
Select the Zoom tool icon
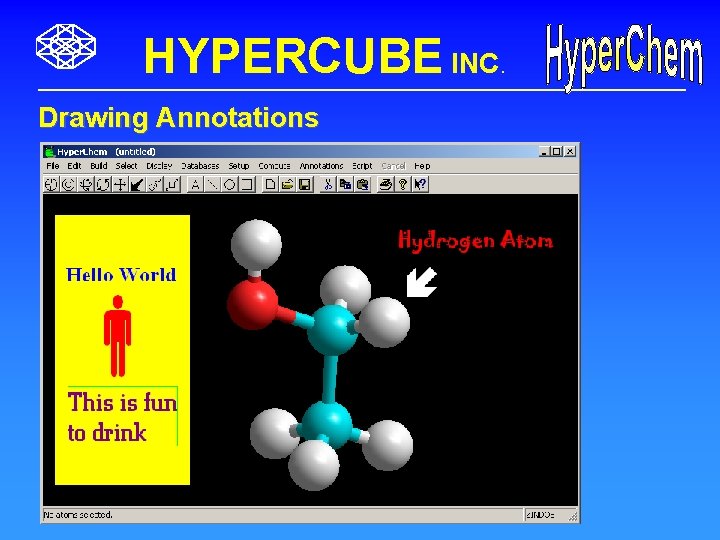click(155, 185)
